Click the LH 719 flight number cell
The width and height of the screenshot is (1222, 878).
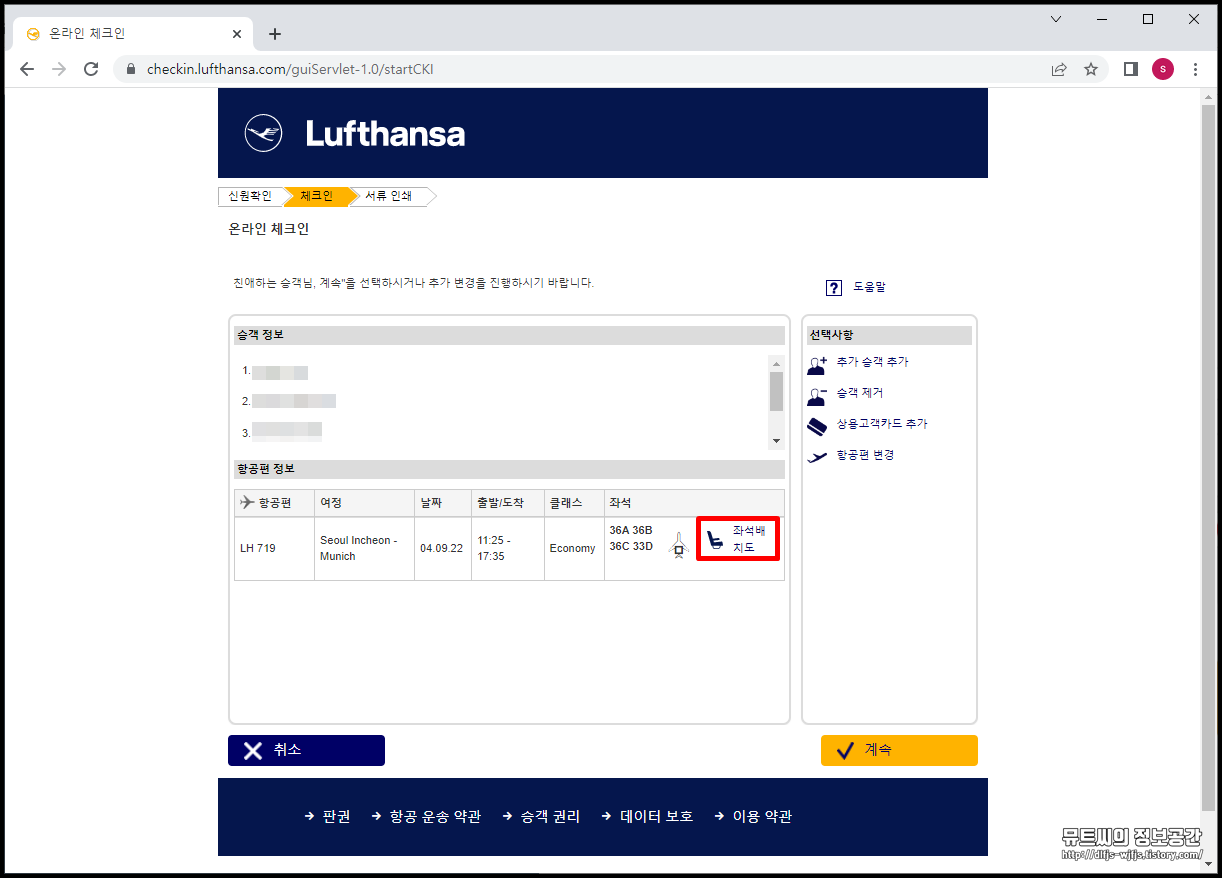click(274, 548)
